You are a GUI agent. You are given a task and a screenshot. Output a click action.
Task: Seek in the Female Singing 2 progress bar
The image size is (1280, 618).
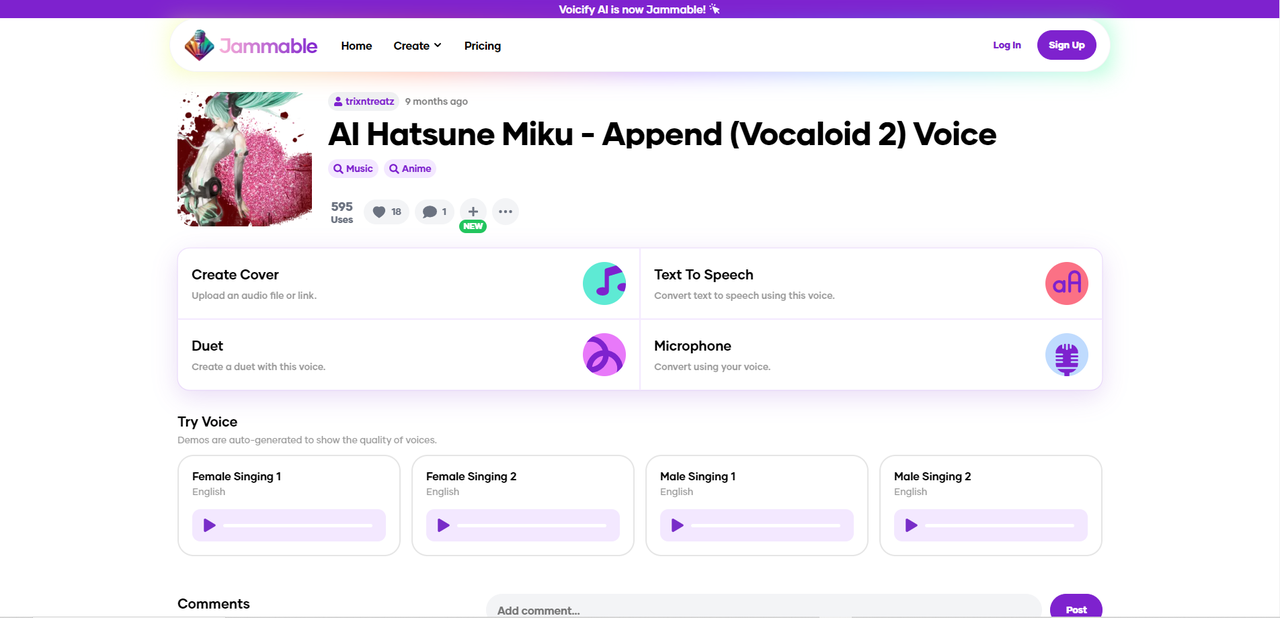pos(532,525)
